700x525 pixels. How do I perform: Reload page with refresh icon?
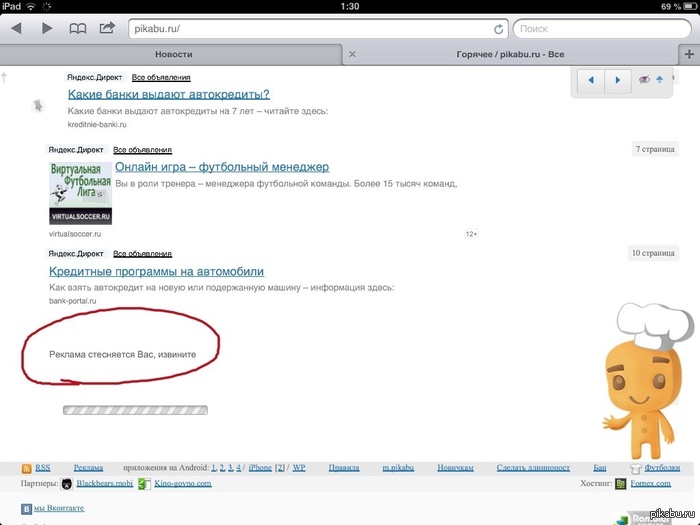pyautogui.click(x=499, y=29)
